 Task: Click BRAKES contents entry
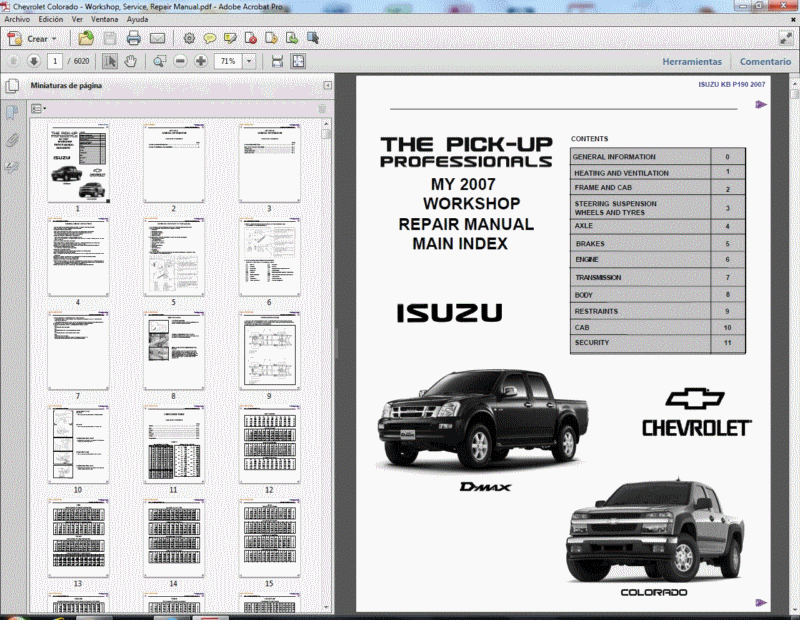pos(590,244)
